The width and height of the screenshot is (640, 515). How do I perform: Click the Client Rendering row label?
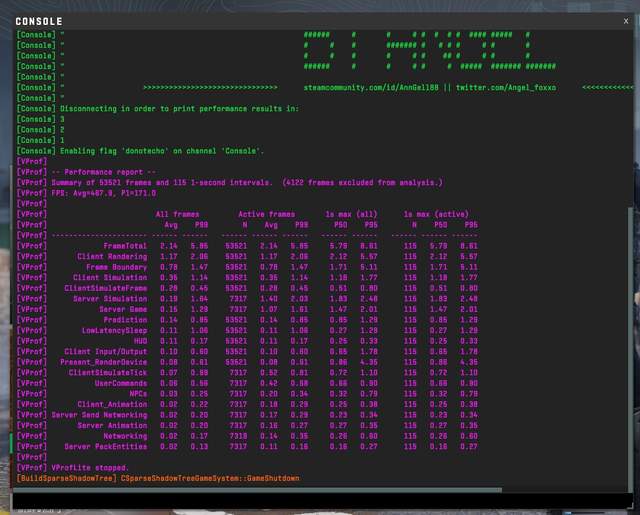[112, 256]
